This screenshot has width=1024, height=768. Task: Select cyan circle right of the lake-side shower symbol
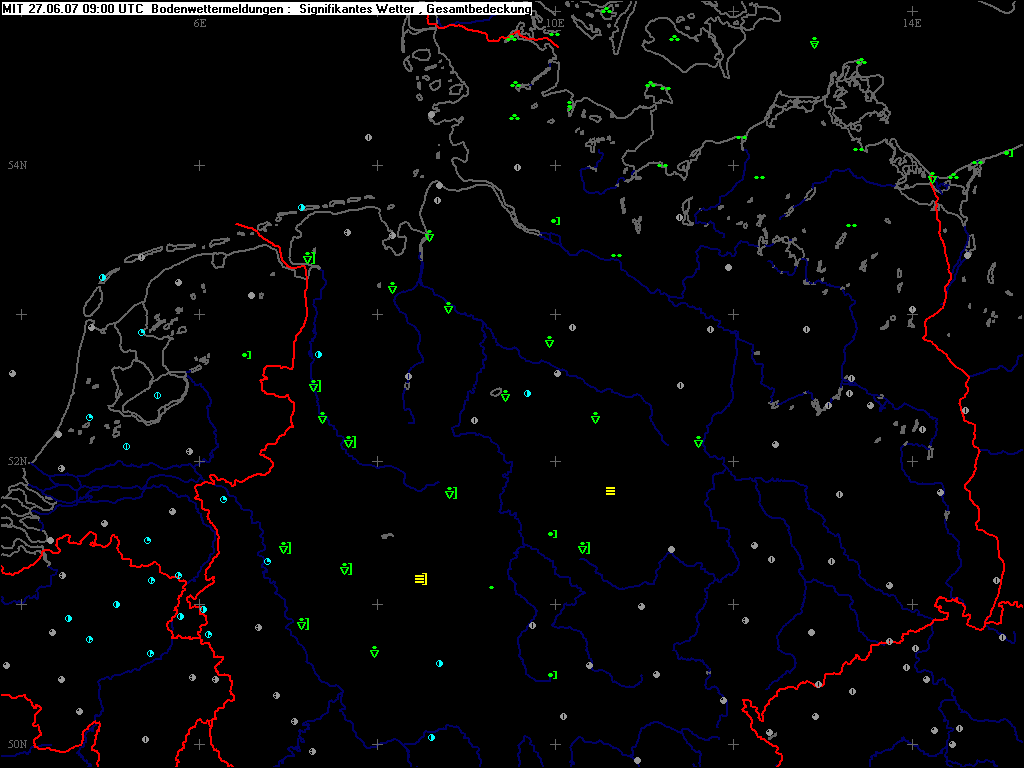tap(527, 394)
